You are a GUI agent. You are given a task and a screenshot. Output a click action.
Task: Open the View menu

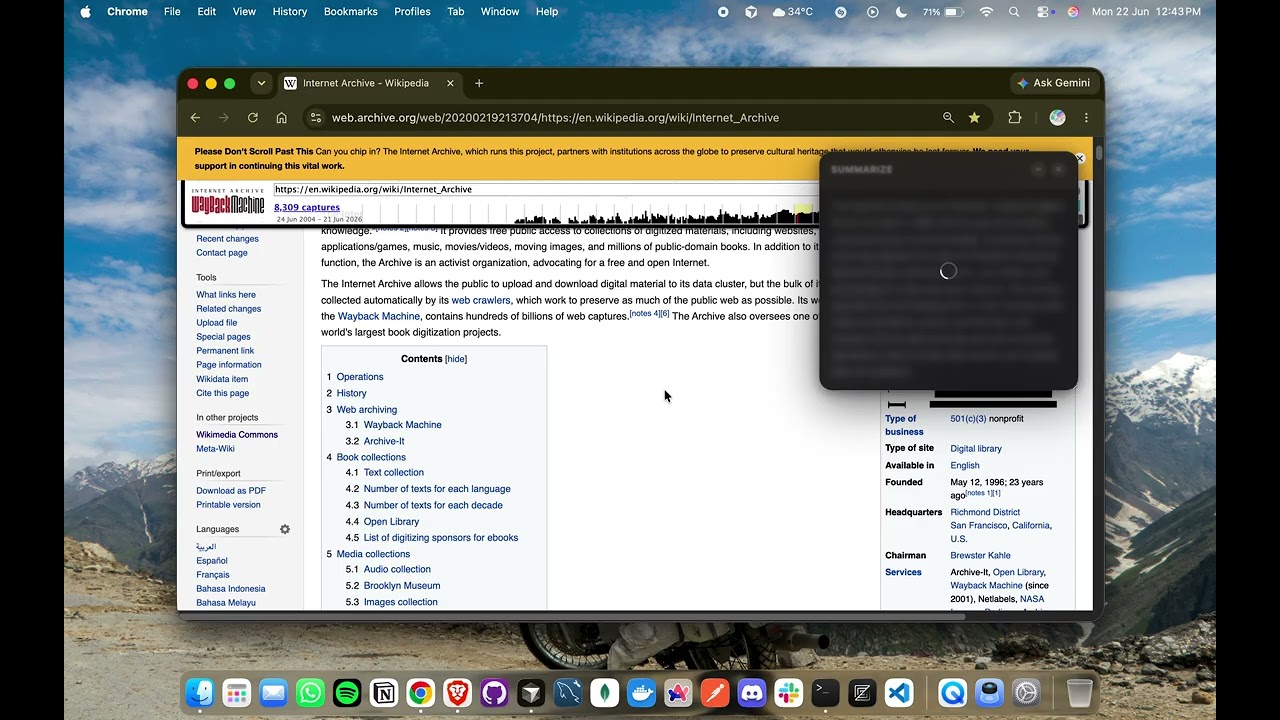244,12
